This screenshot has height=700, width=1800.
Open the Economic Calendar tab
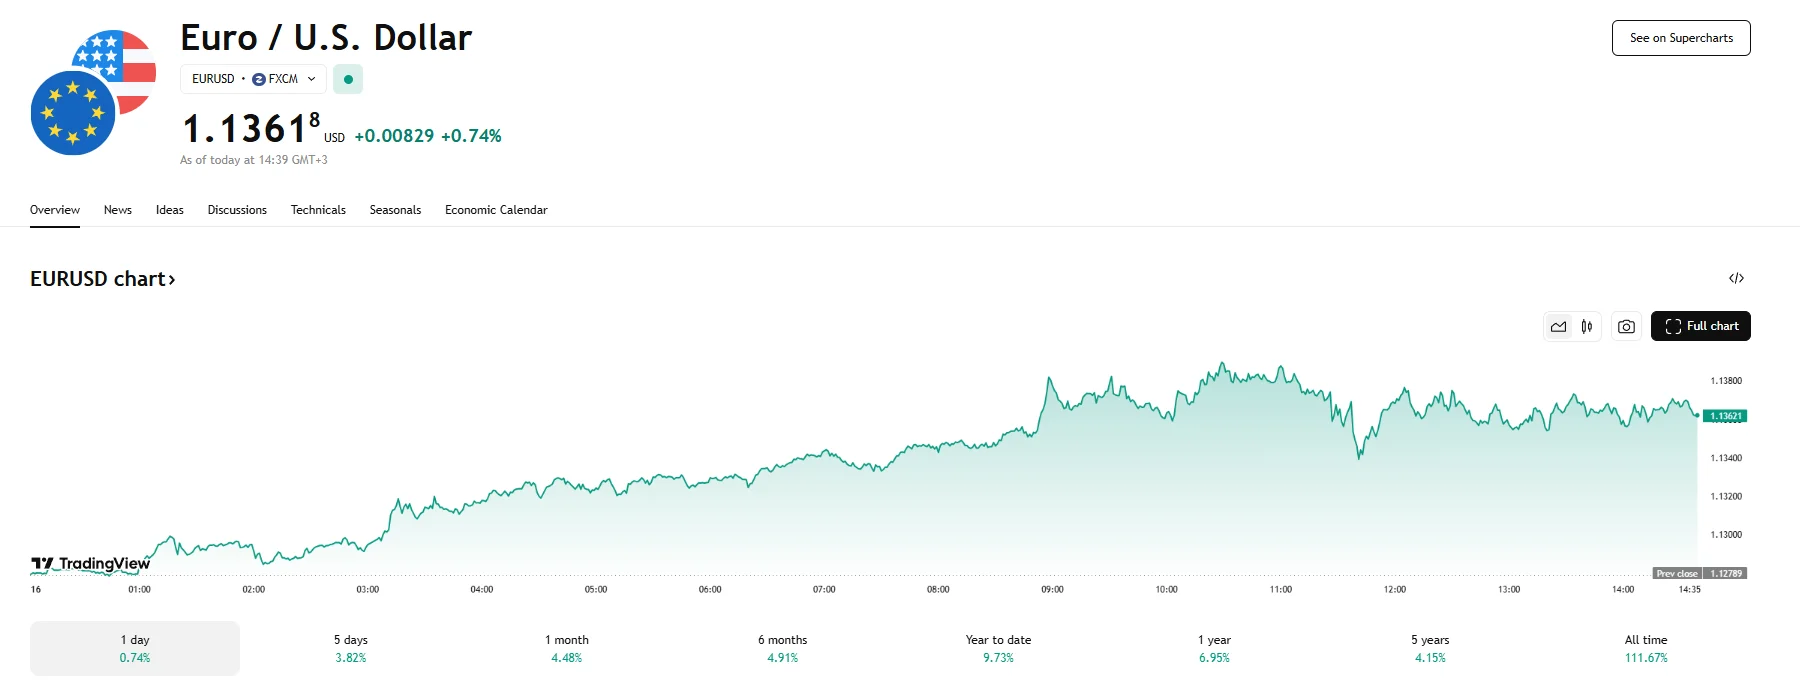(496, 210)
